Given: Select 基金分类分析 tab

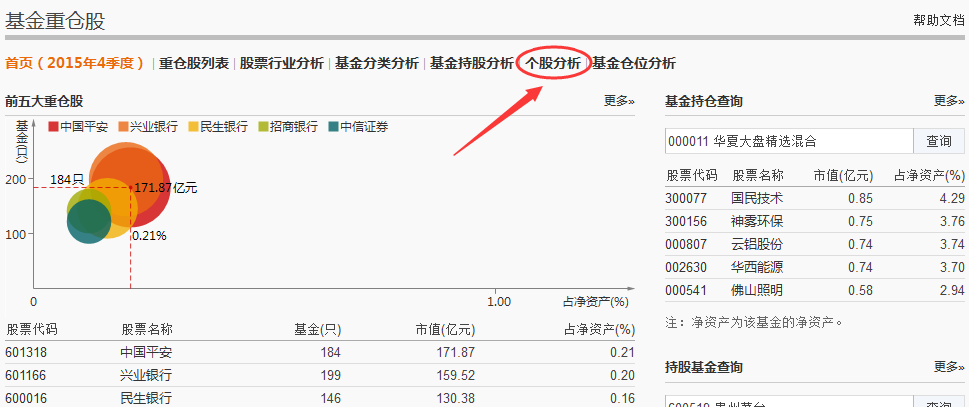Looking at the screenshot, I should (376, 63).
